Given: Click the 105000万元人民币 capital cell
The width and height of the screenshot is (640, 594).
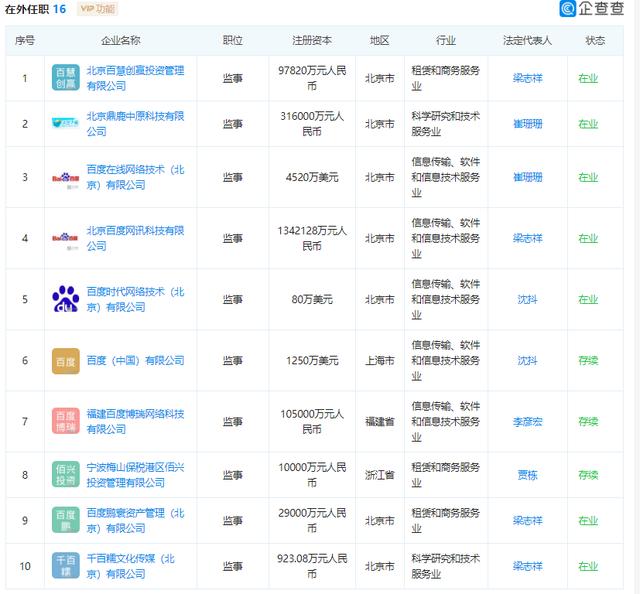Looking at the screenshot, I should pos(312,422).
